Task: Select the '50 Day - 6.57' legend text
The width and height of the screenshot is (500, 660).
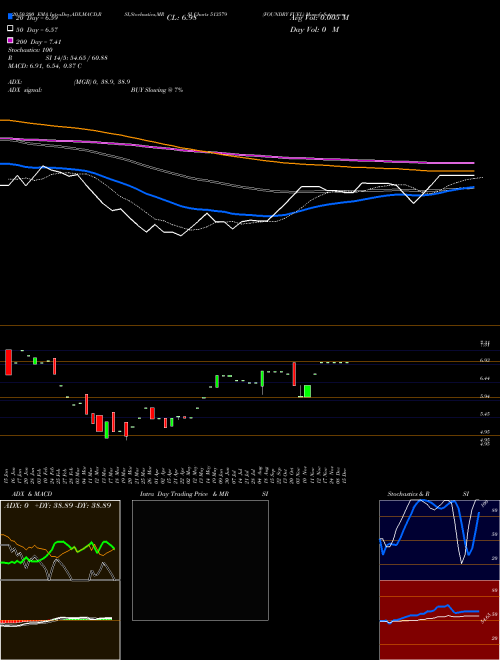Action: (37, 30)
